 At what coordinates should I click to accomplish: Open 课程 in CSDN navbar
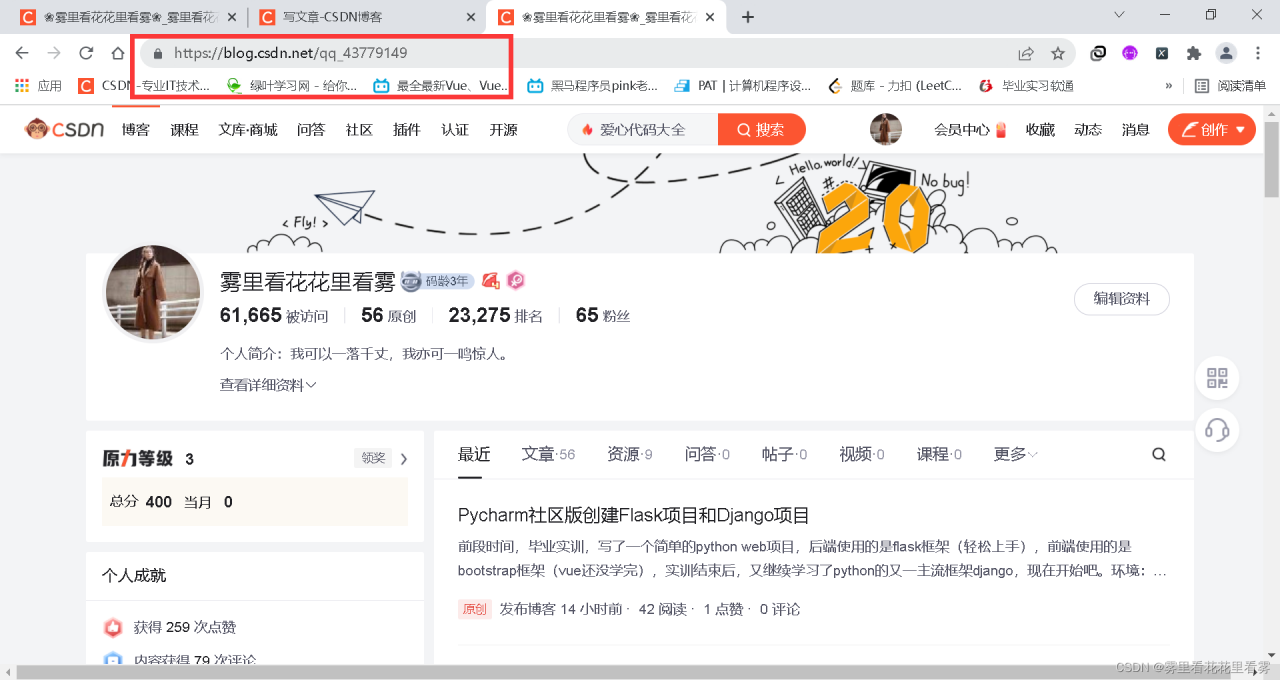coord(184,129)
